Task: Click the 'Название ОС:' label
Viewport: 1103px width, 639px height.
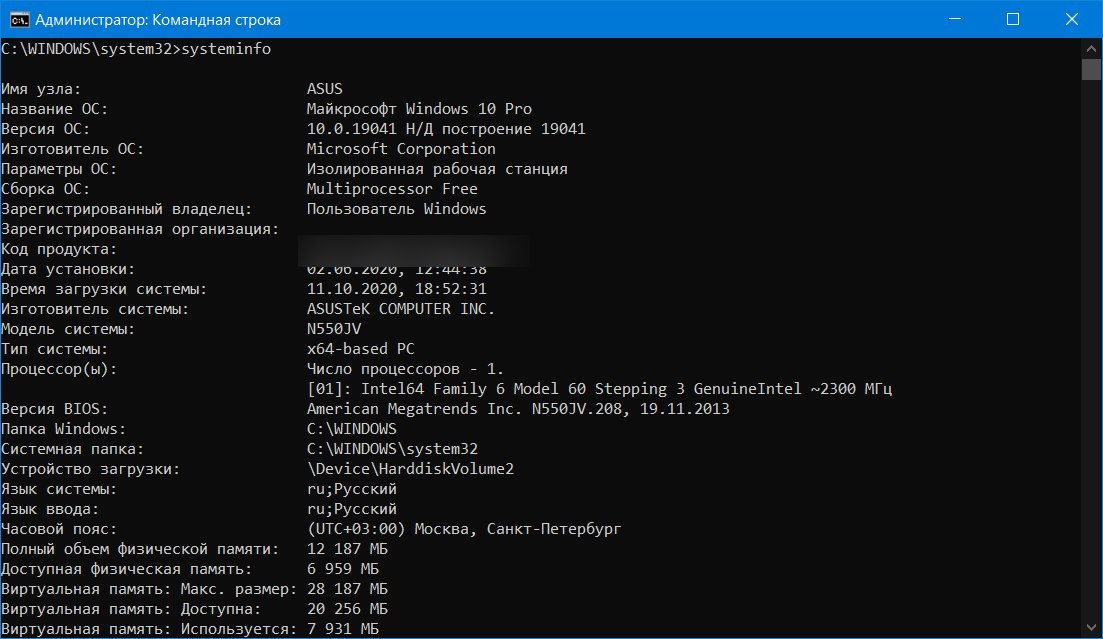Action: 55,108
